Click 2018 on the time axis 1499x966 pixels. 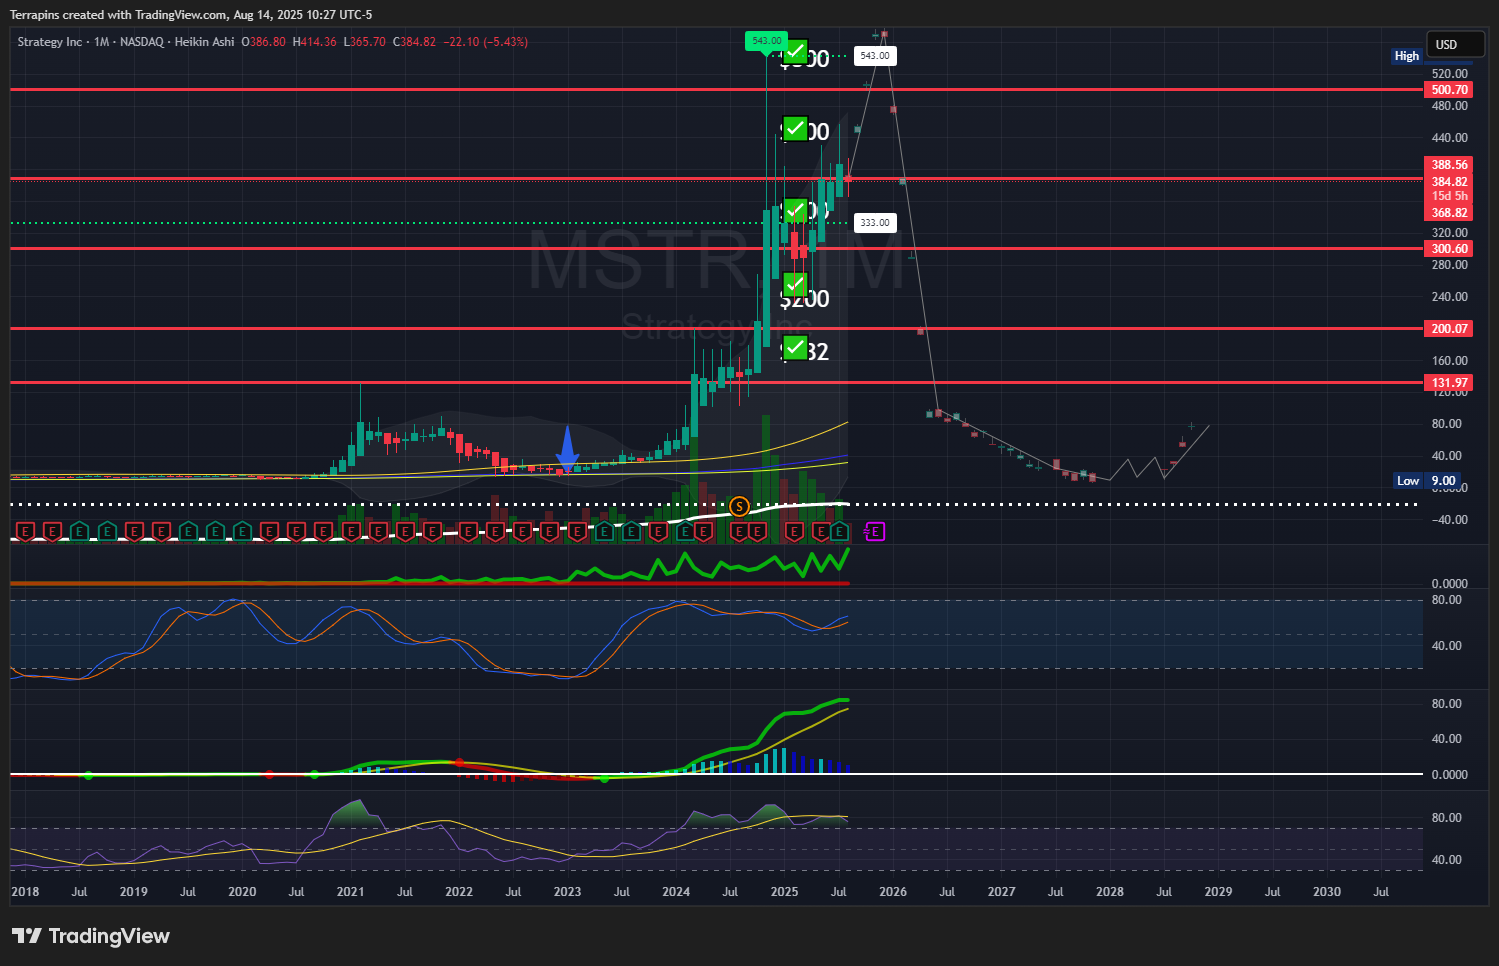coord(25,892)
